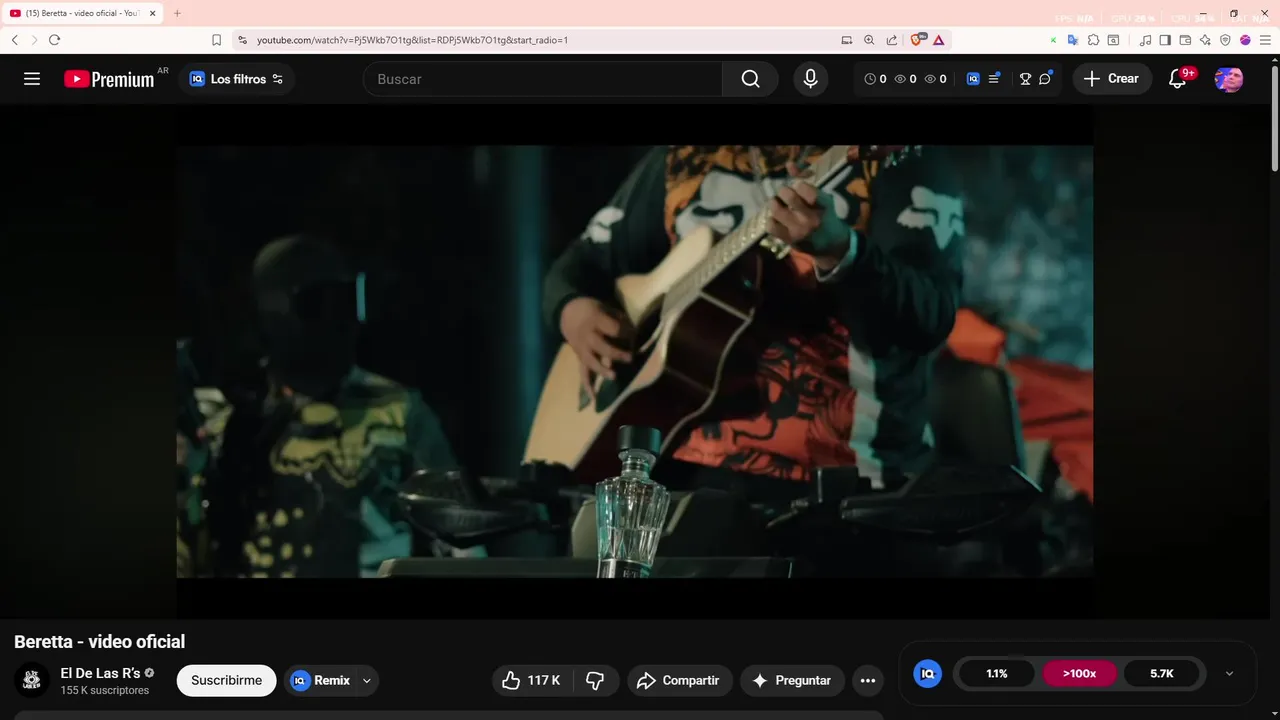The image size is (1280, 720).
Task: Click the Buscar search field
Action: pos(543,79)
